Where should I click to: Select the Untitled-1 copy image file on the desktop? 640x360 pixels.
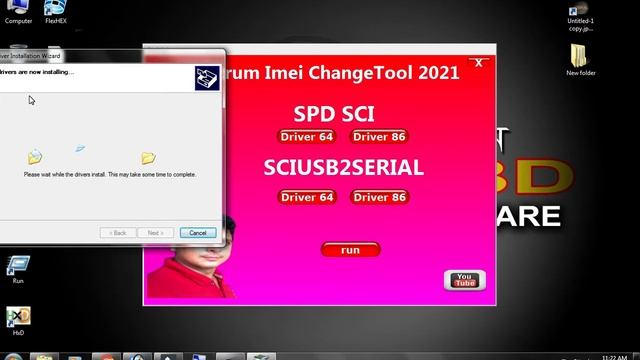[x=580, y=16]
